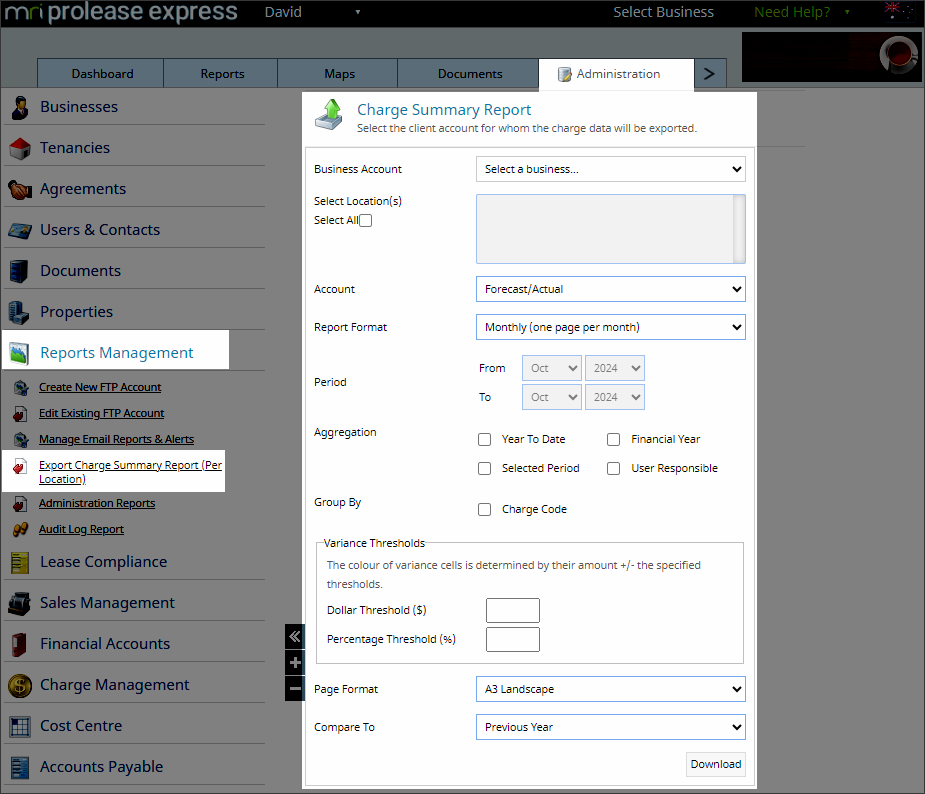
Task: Click the plus zoom icon
Action: pos(295,662)
